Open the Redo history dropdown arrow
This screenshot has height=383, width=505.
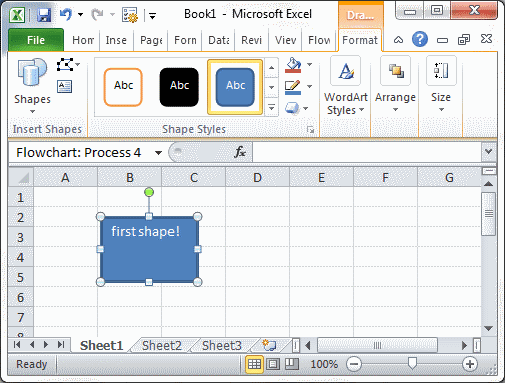[112, 15]
